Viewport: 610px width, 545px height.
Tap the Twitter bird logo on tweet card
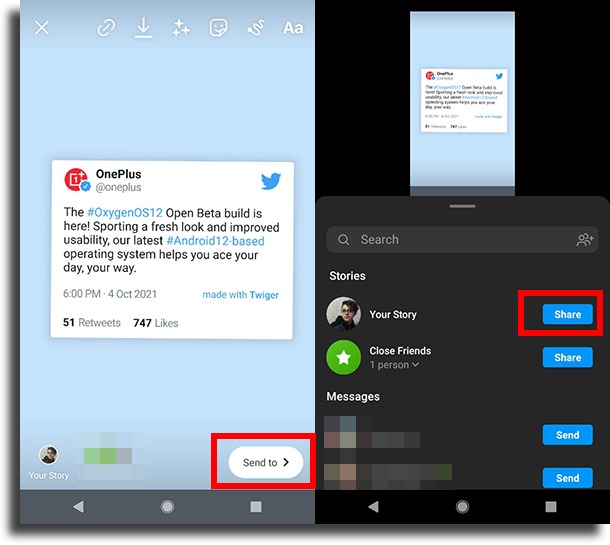click(x=271, y=181)
